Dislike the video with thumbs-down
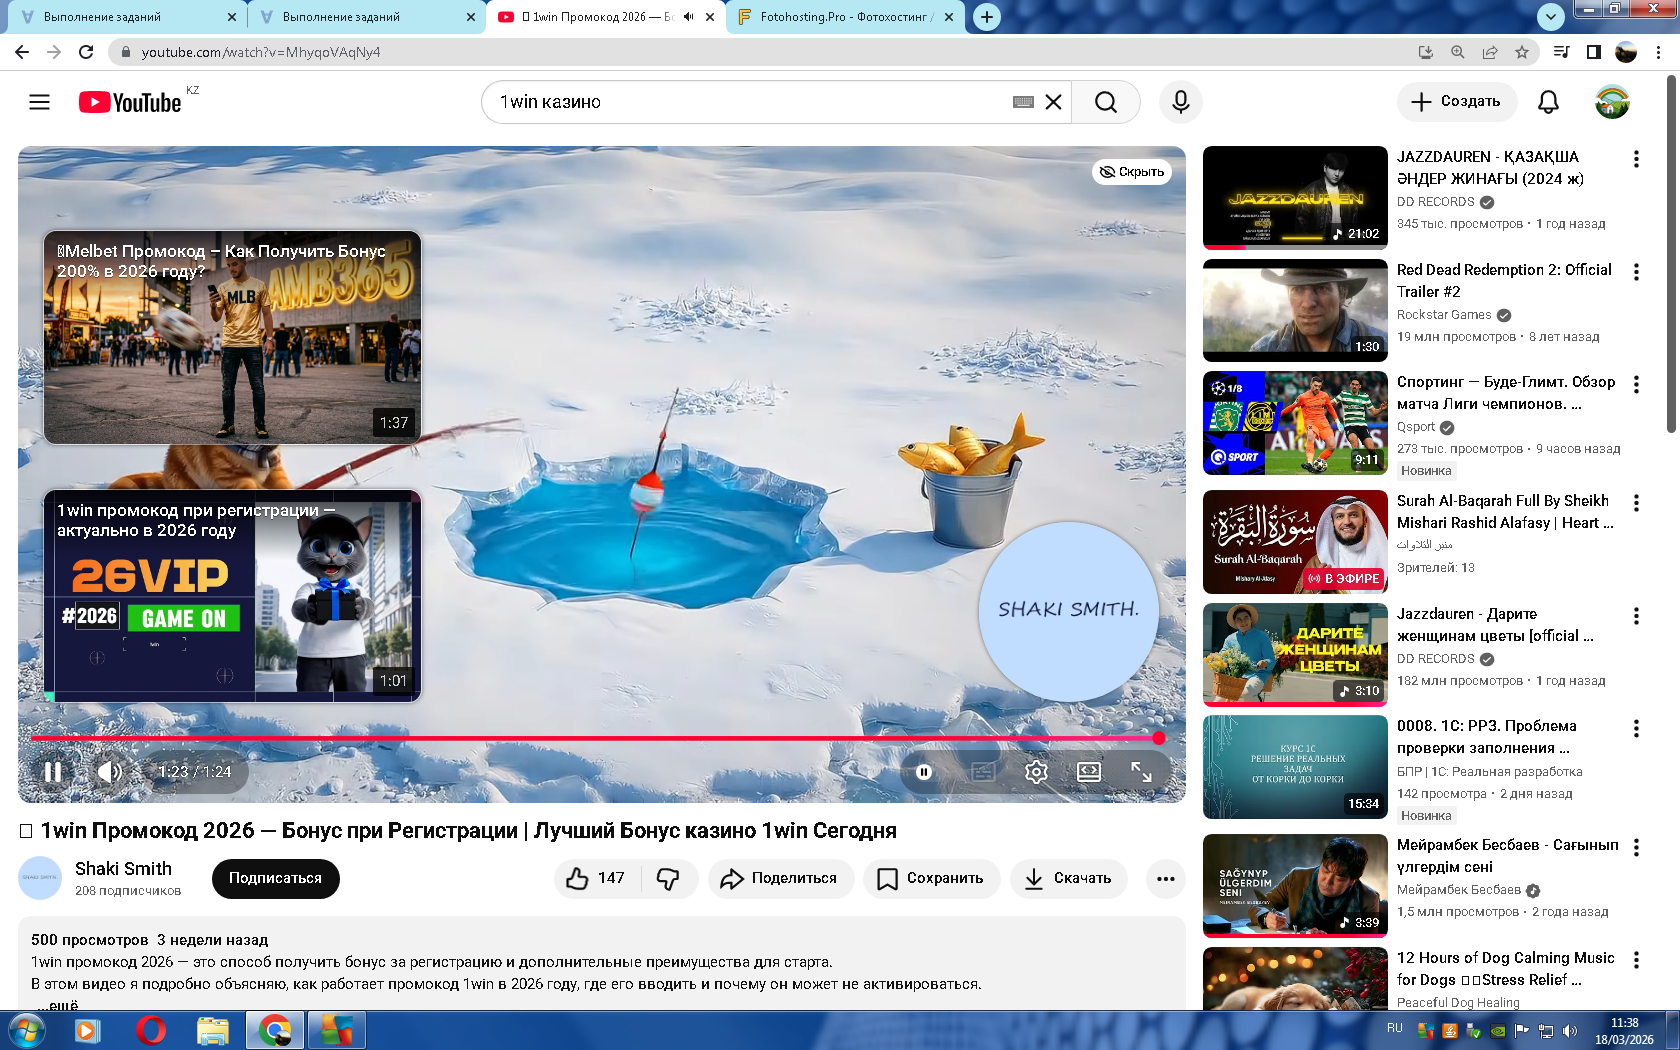The image size is (1680, 1050). pos(668,879)
